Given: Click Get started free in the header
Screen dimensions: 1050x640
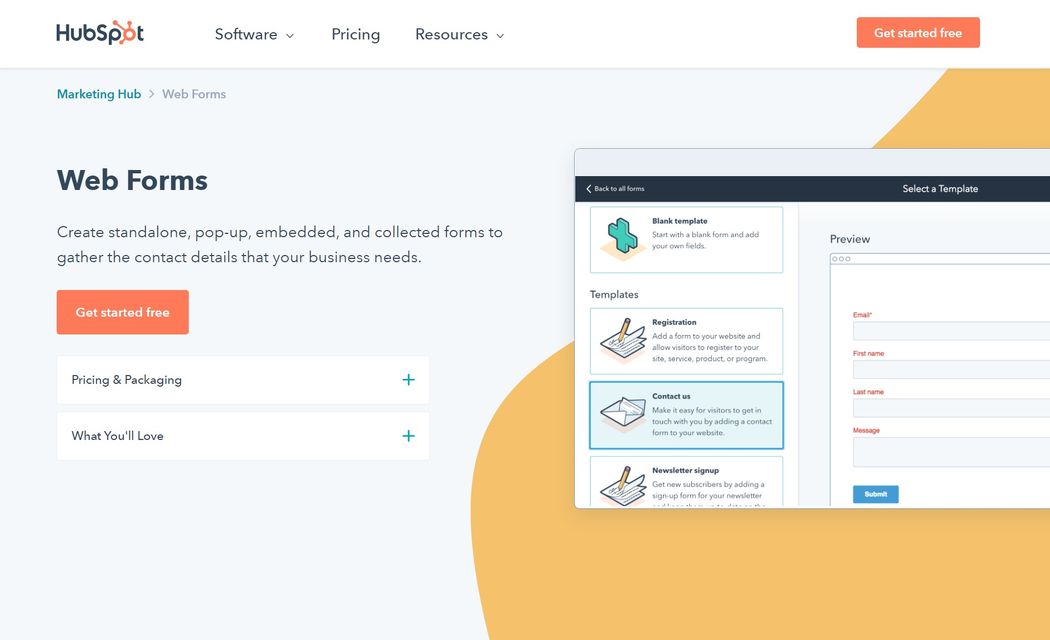Looking at the screenshot, I should click(x=917, y=33).
